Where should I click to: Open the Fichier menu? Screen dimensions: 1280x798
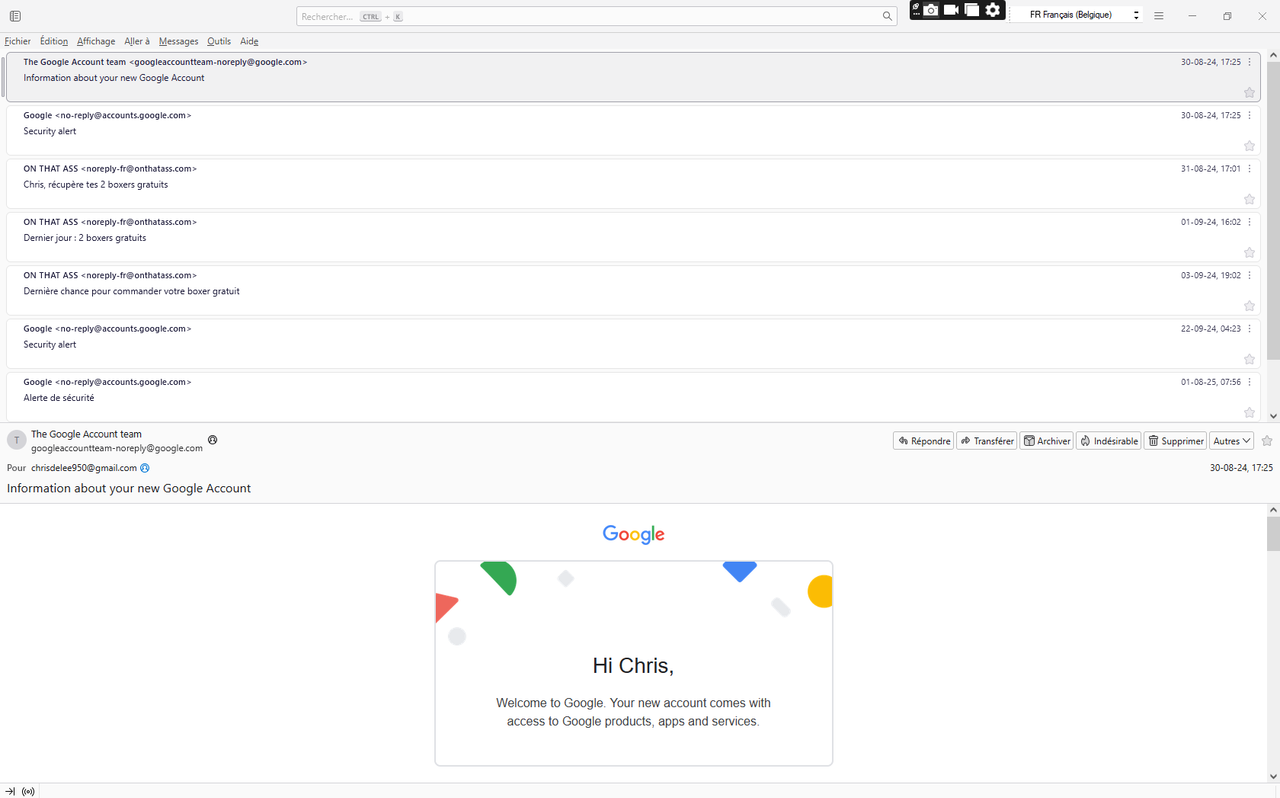pos(17,41)
